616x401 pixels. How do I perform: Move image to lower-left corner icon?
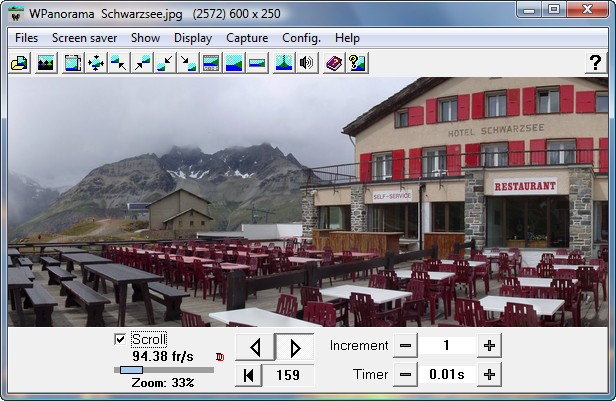(x=165, y=62)
